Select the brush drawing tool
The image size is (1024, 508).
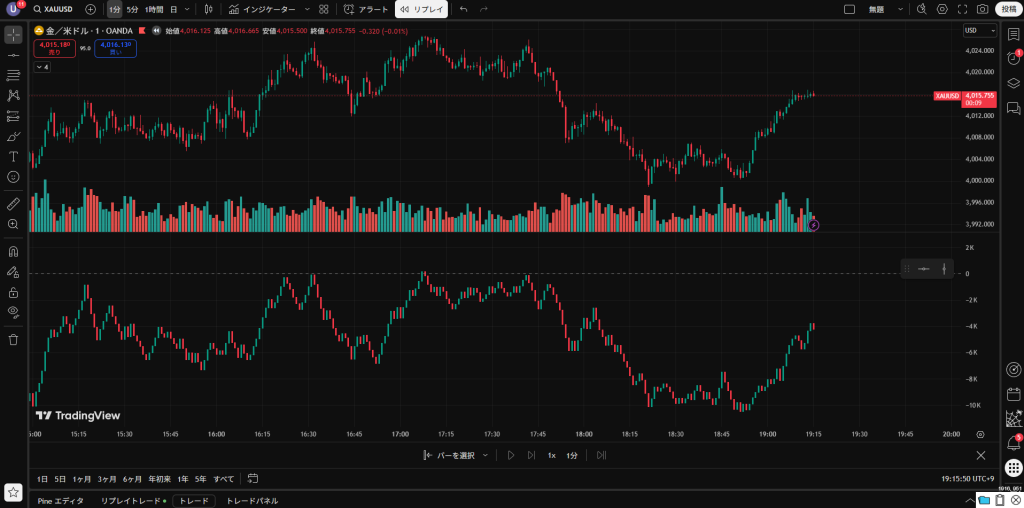(13, 136)
